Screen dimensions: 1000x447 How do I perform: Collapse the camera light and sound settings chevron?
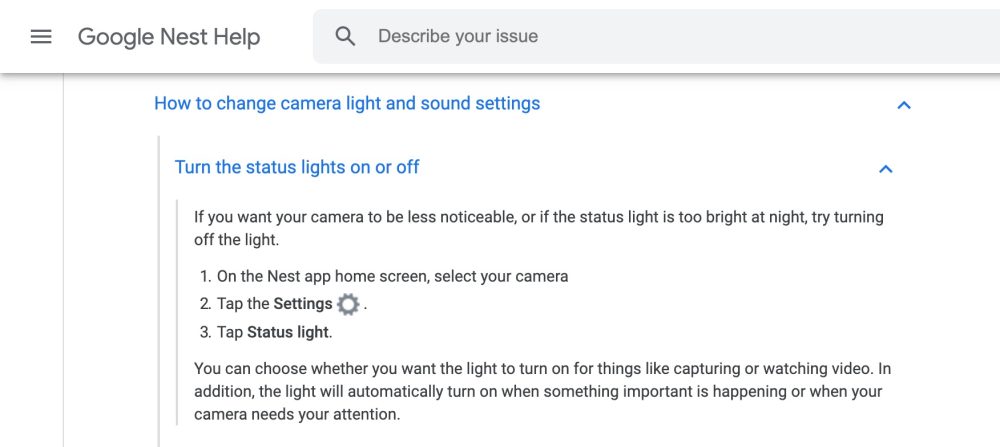904,105
